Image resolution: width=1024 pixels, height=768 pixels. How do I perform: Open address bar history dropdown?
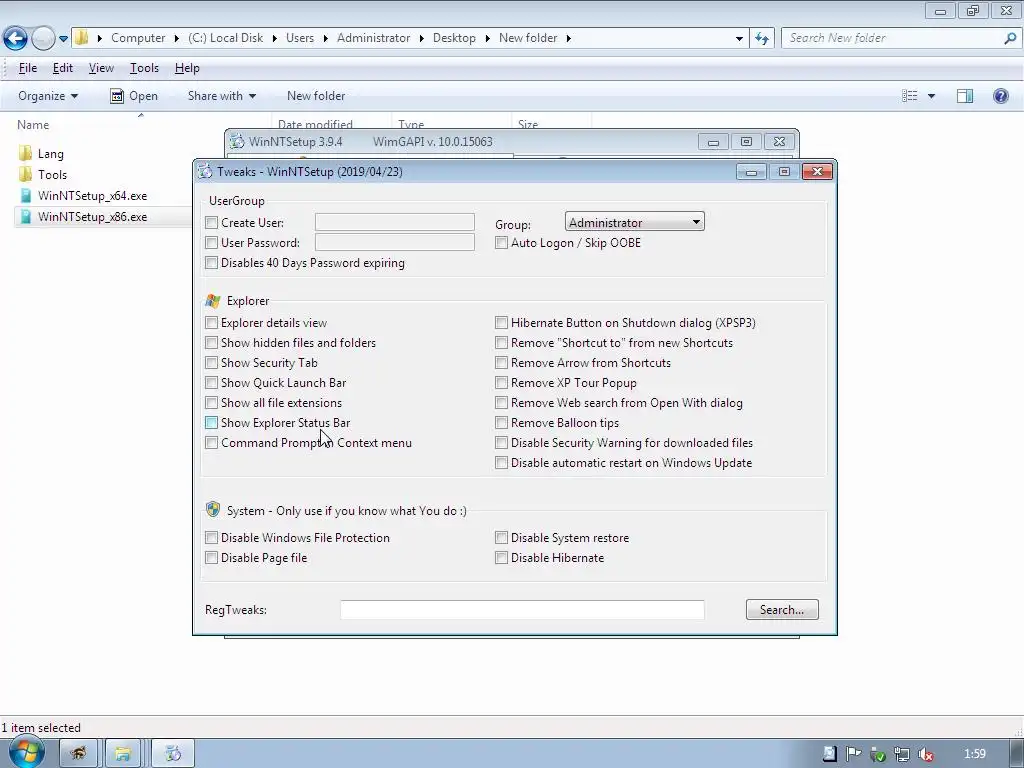739,39
